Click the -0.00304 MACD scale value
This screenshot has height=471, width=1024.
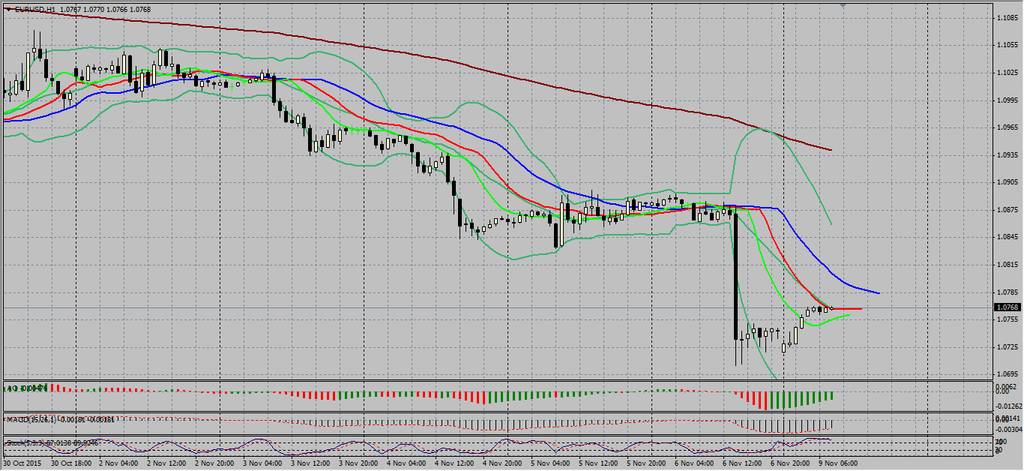(x=1008, y=429)
